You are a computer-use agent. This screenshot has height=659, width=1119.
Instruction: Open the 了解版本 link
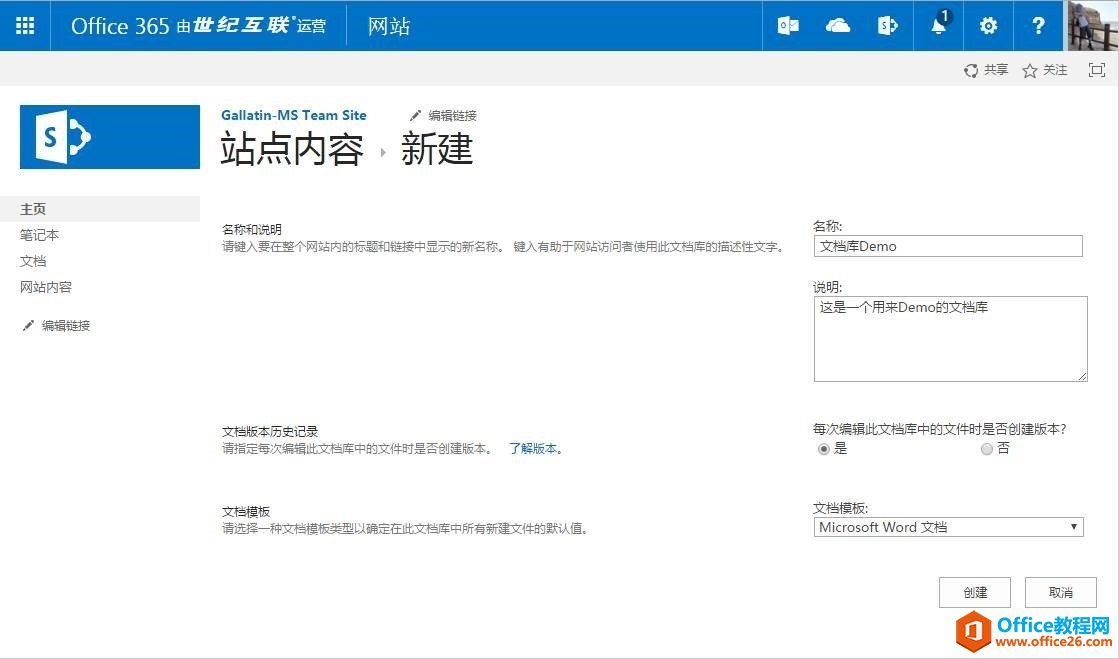click(534, 449)
